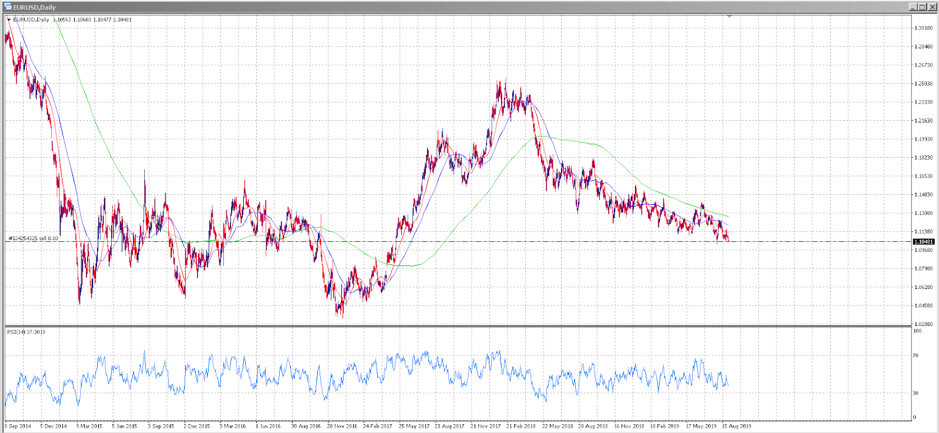Click the 3 Sep 2015 date label

click(160, 428)
